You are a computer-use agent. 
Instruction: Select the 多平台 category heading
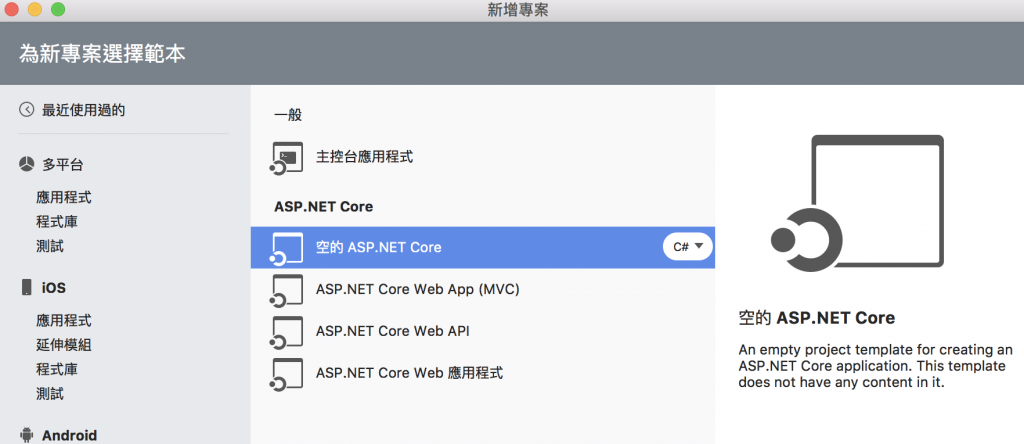click(x=63, y=165)
